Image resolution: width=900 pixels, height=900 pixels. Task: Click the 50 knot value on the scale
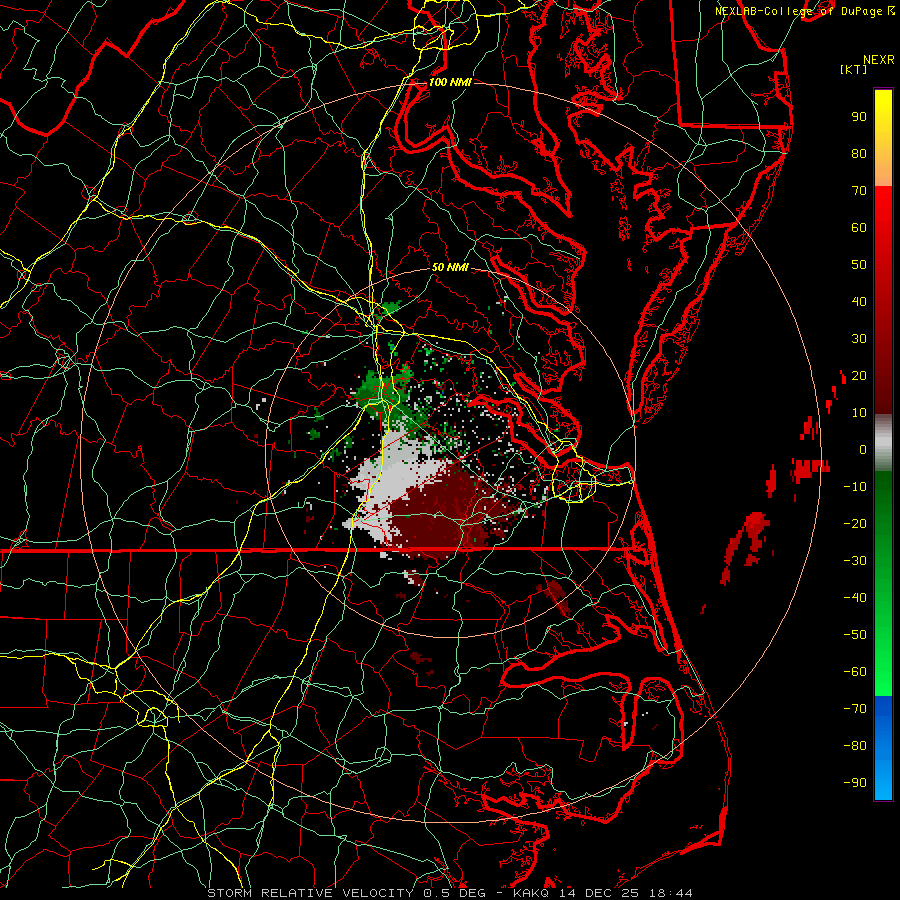859,265
